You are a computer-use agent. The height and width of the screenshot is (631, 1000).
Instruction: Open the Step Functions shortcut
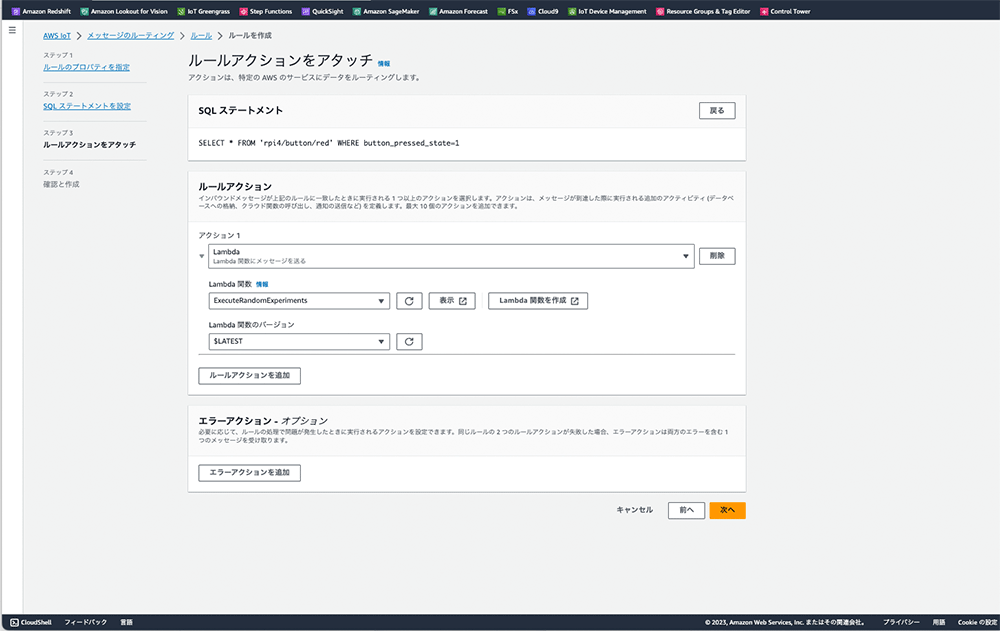(x=266, y=11)
